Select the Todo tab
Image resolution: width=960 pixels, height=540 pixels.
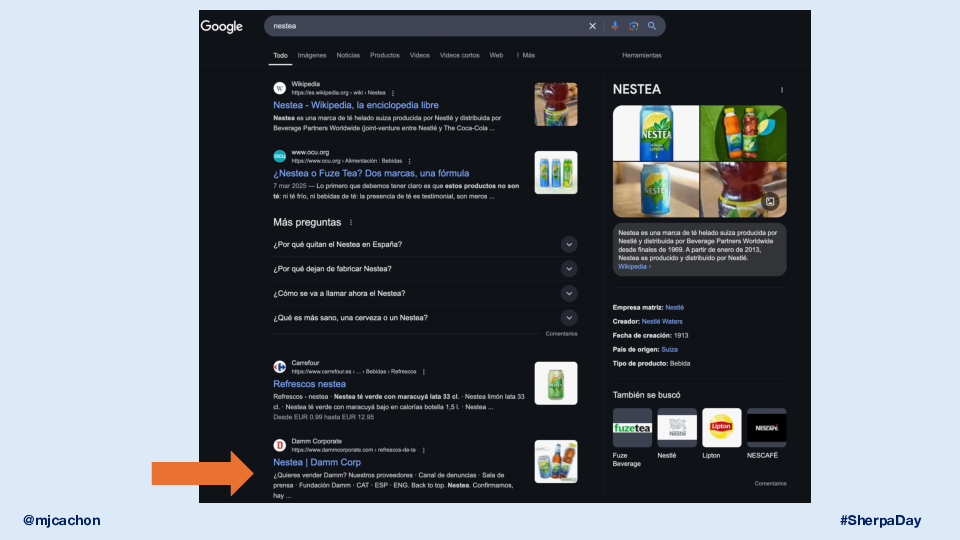[280, 55]
